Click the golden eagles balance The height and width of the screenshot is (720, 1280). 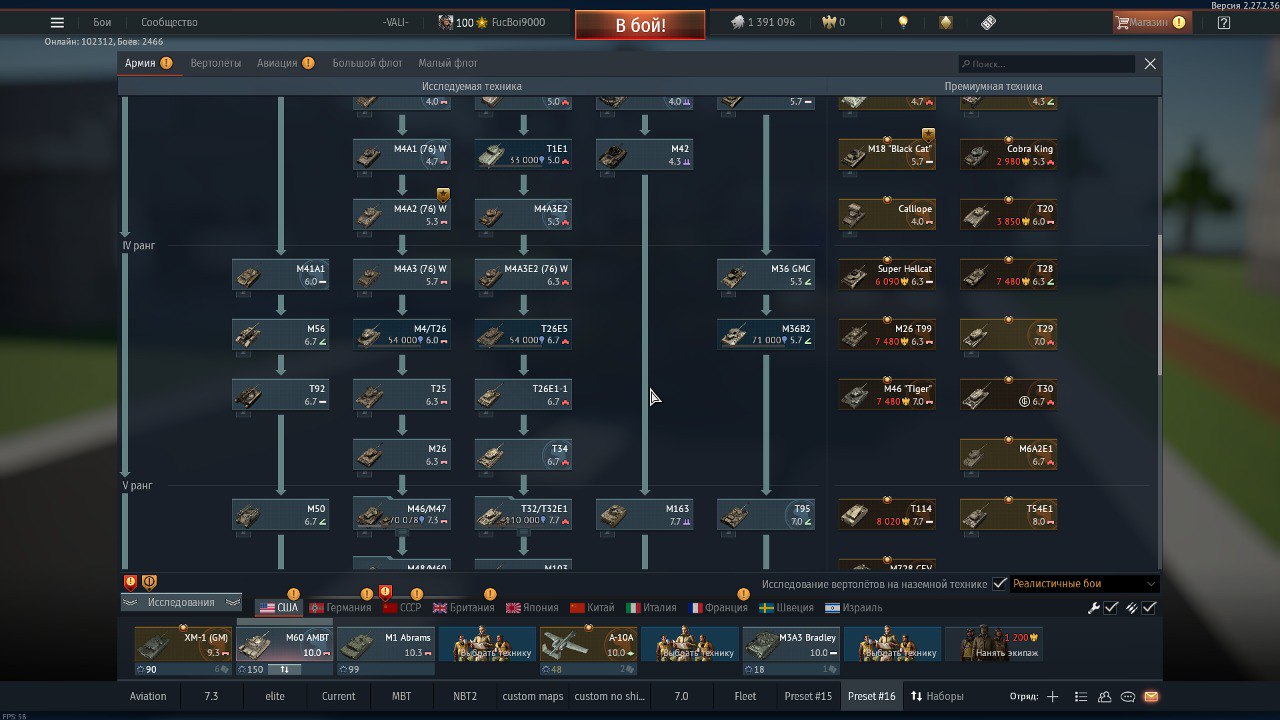pyautogui.click(x=833, y=22)
